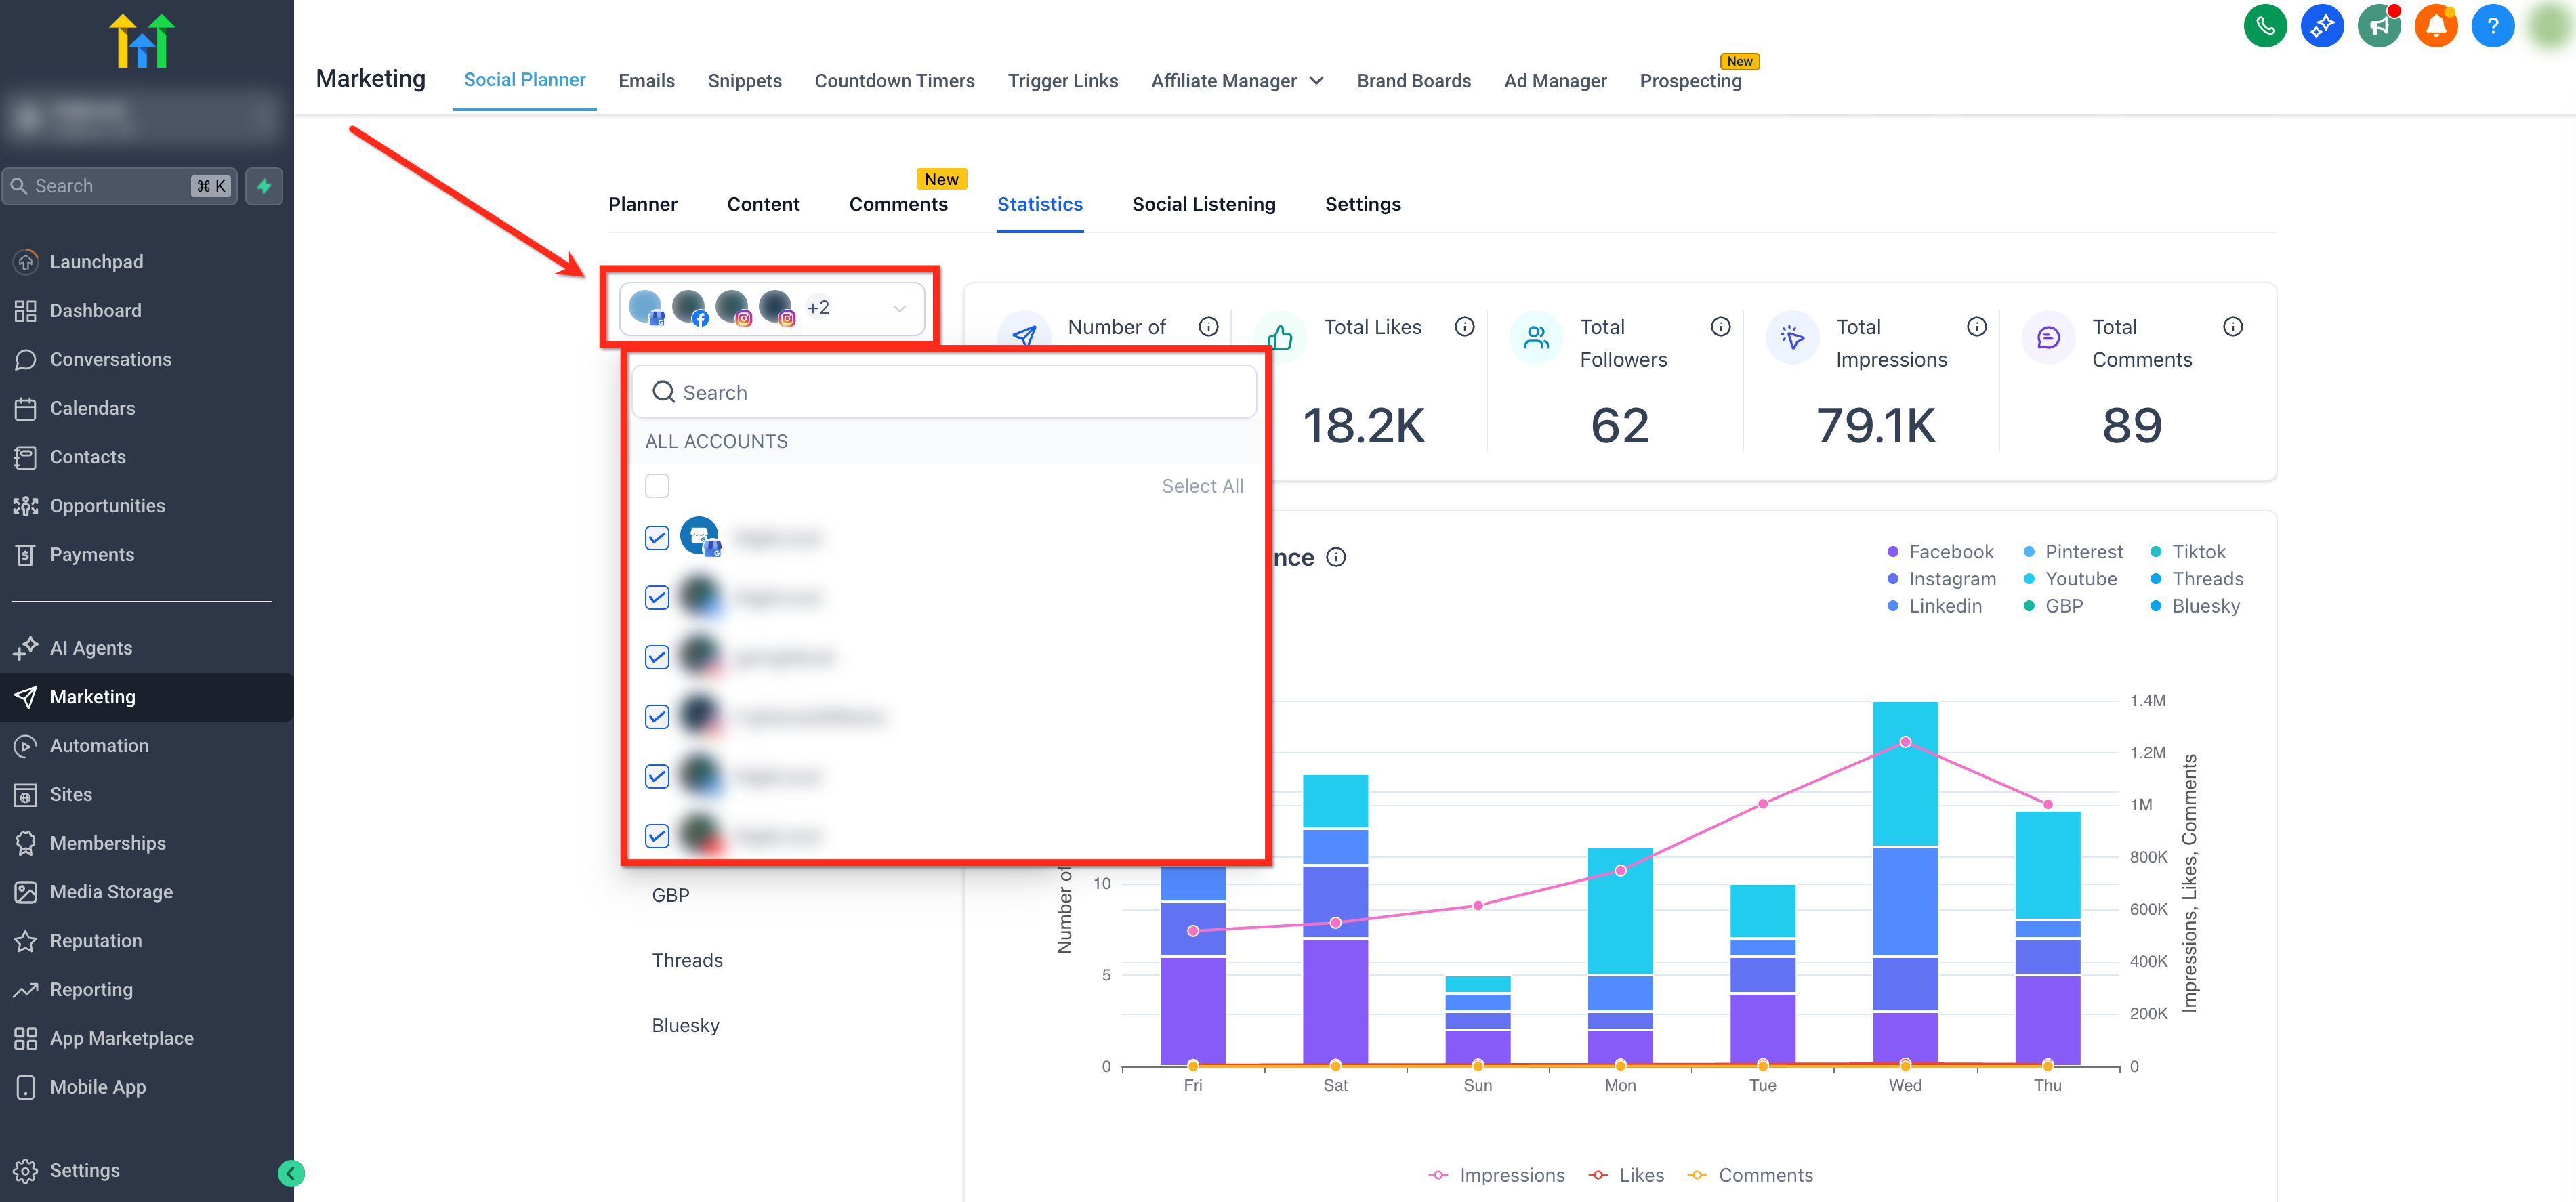The height and width of the screenshot is (1202, 2576).
Task: Open the orange notifications bell icon
Action: coord(2435,26)
